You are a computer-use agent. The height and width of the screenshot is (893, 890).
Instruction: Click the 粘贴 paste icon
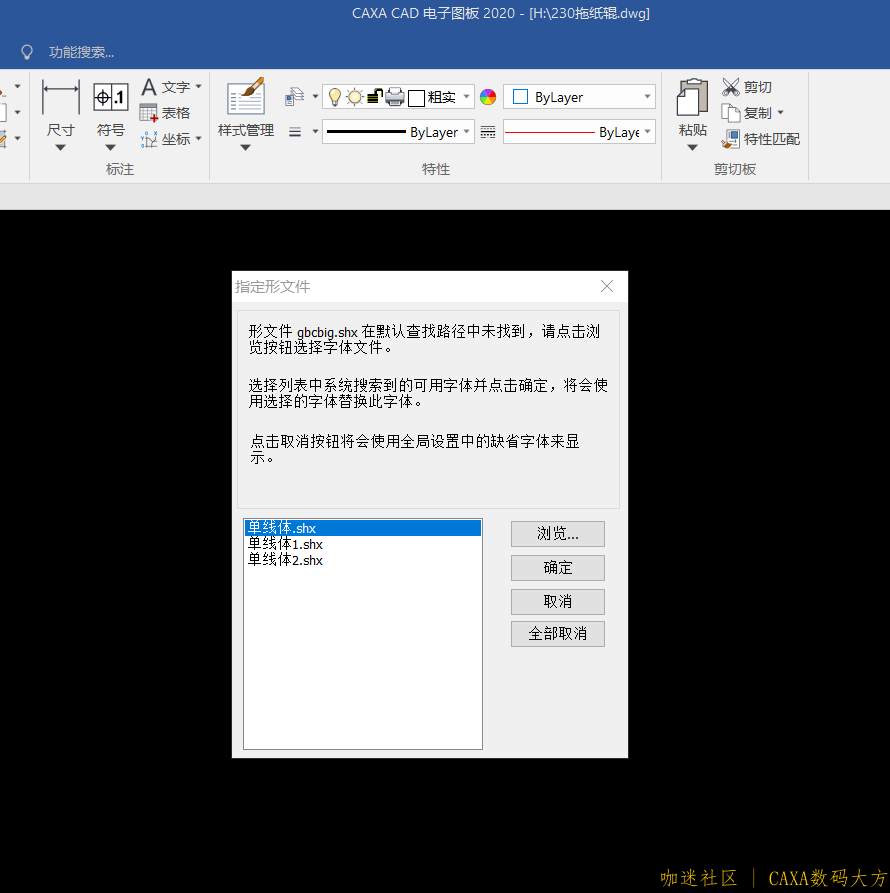(692, 98)
